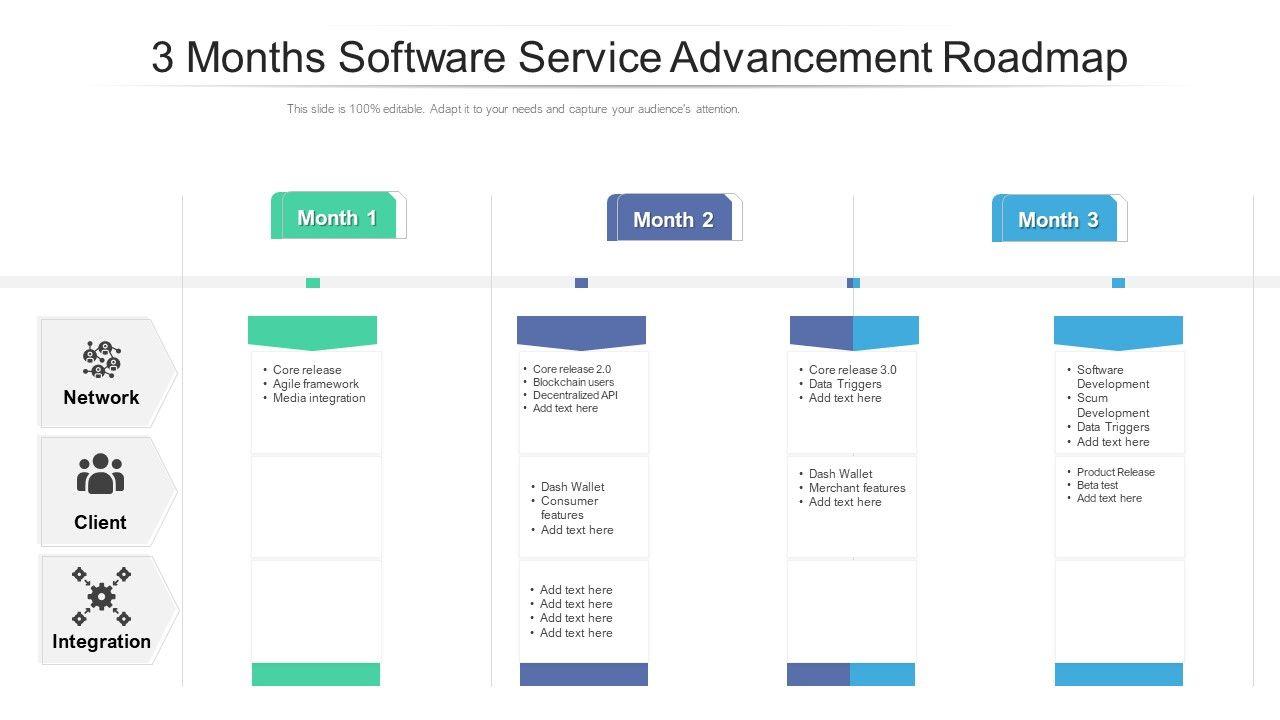The image size is (1280, 720).
Task: Click the 'Software Development' bullet
Action: point(1113,377)
